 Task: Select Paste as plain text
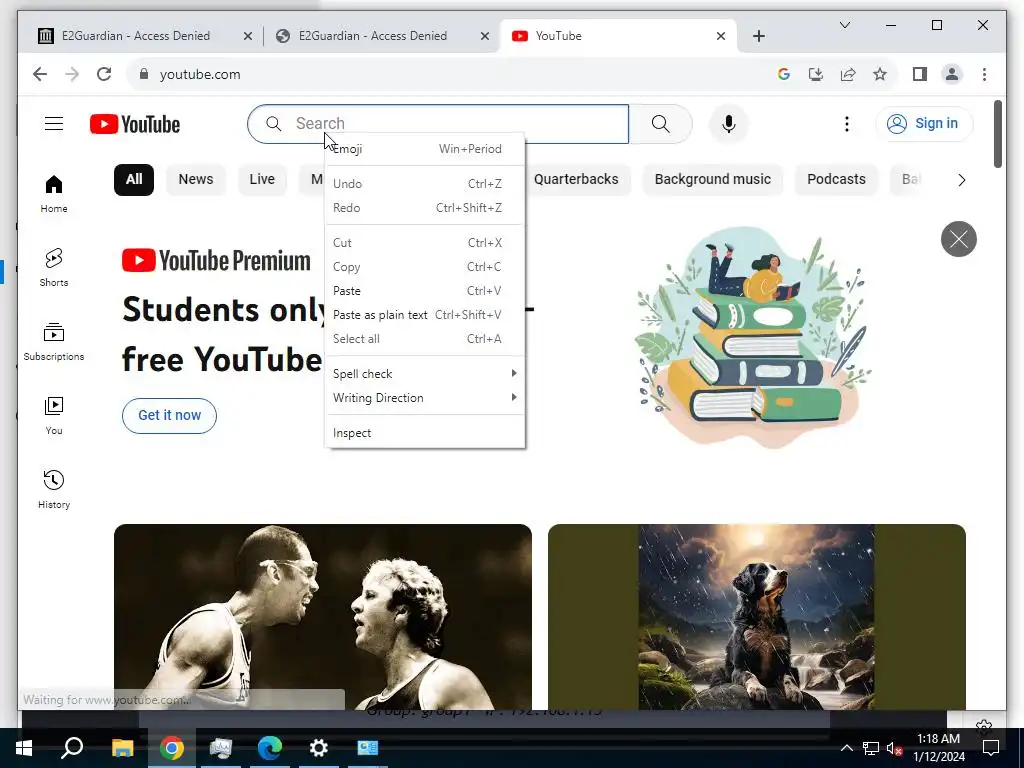(424, 315)
